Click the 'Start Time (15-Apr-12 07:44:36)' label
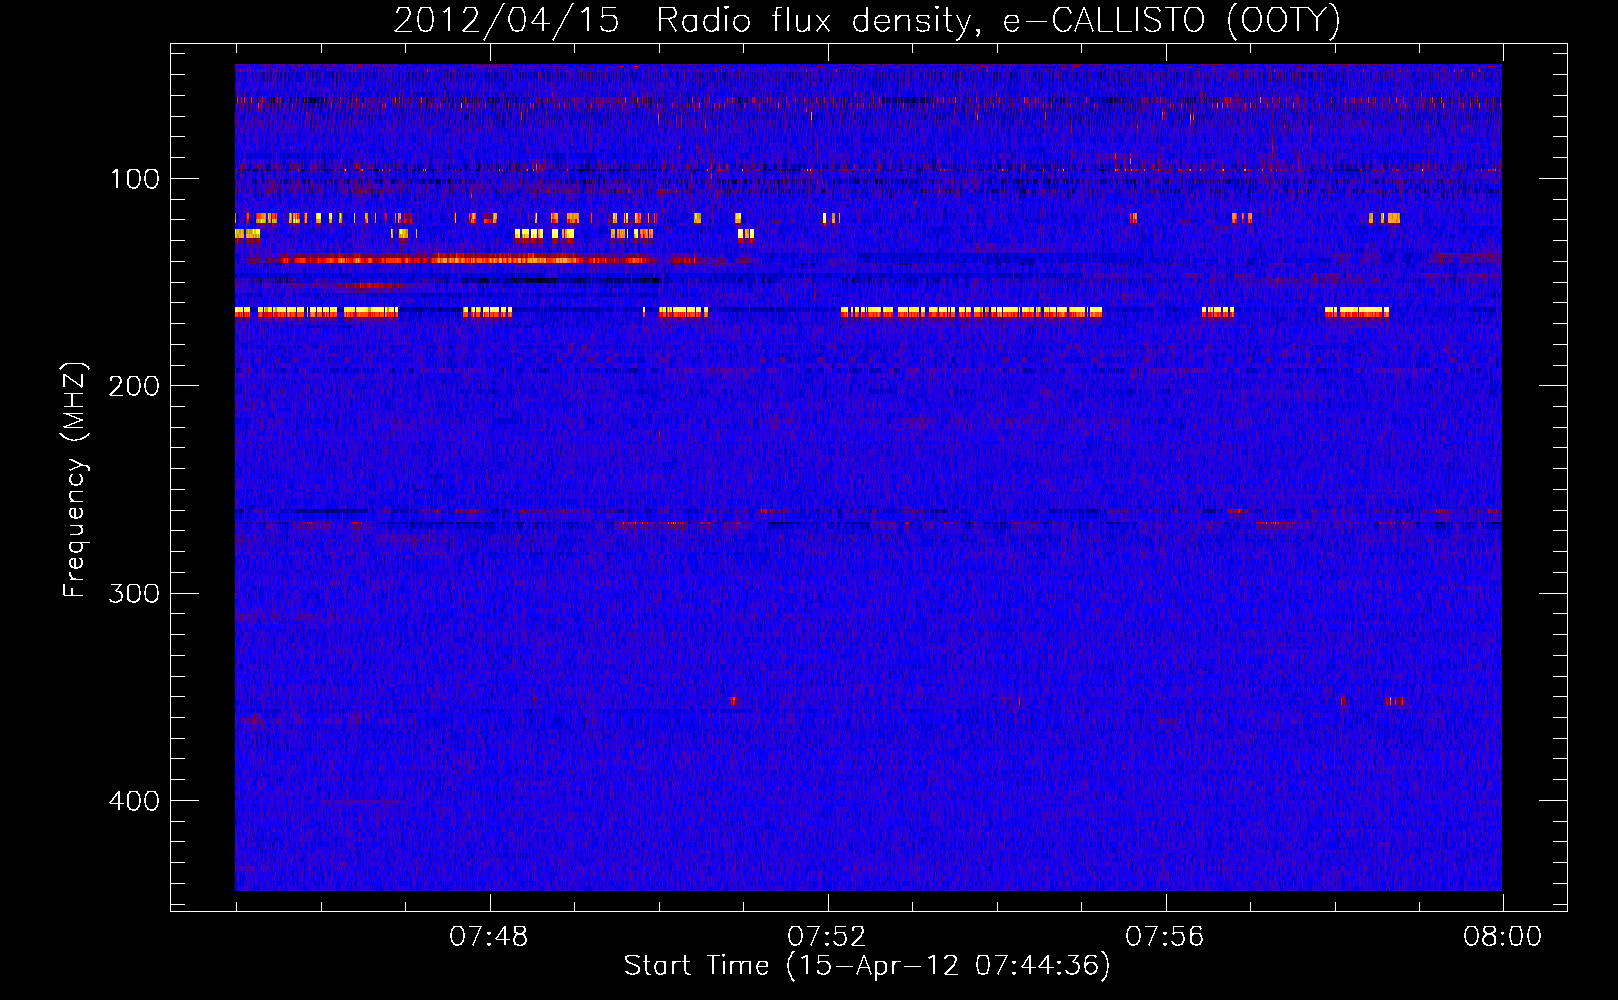The height and width of the screenshot is (1000, 1618). (867, 966)
